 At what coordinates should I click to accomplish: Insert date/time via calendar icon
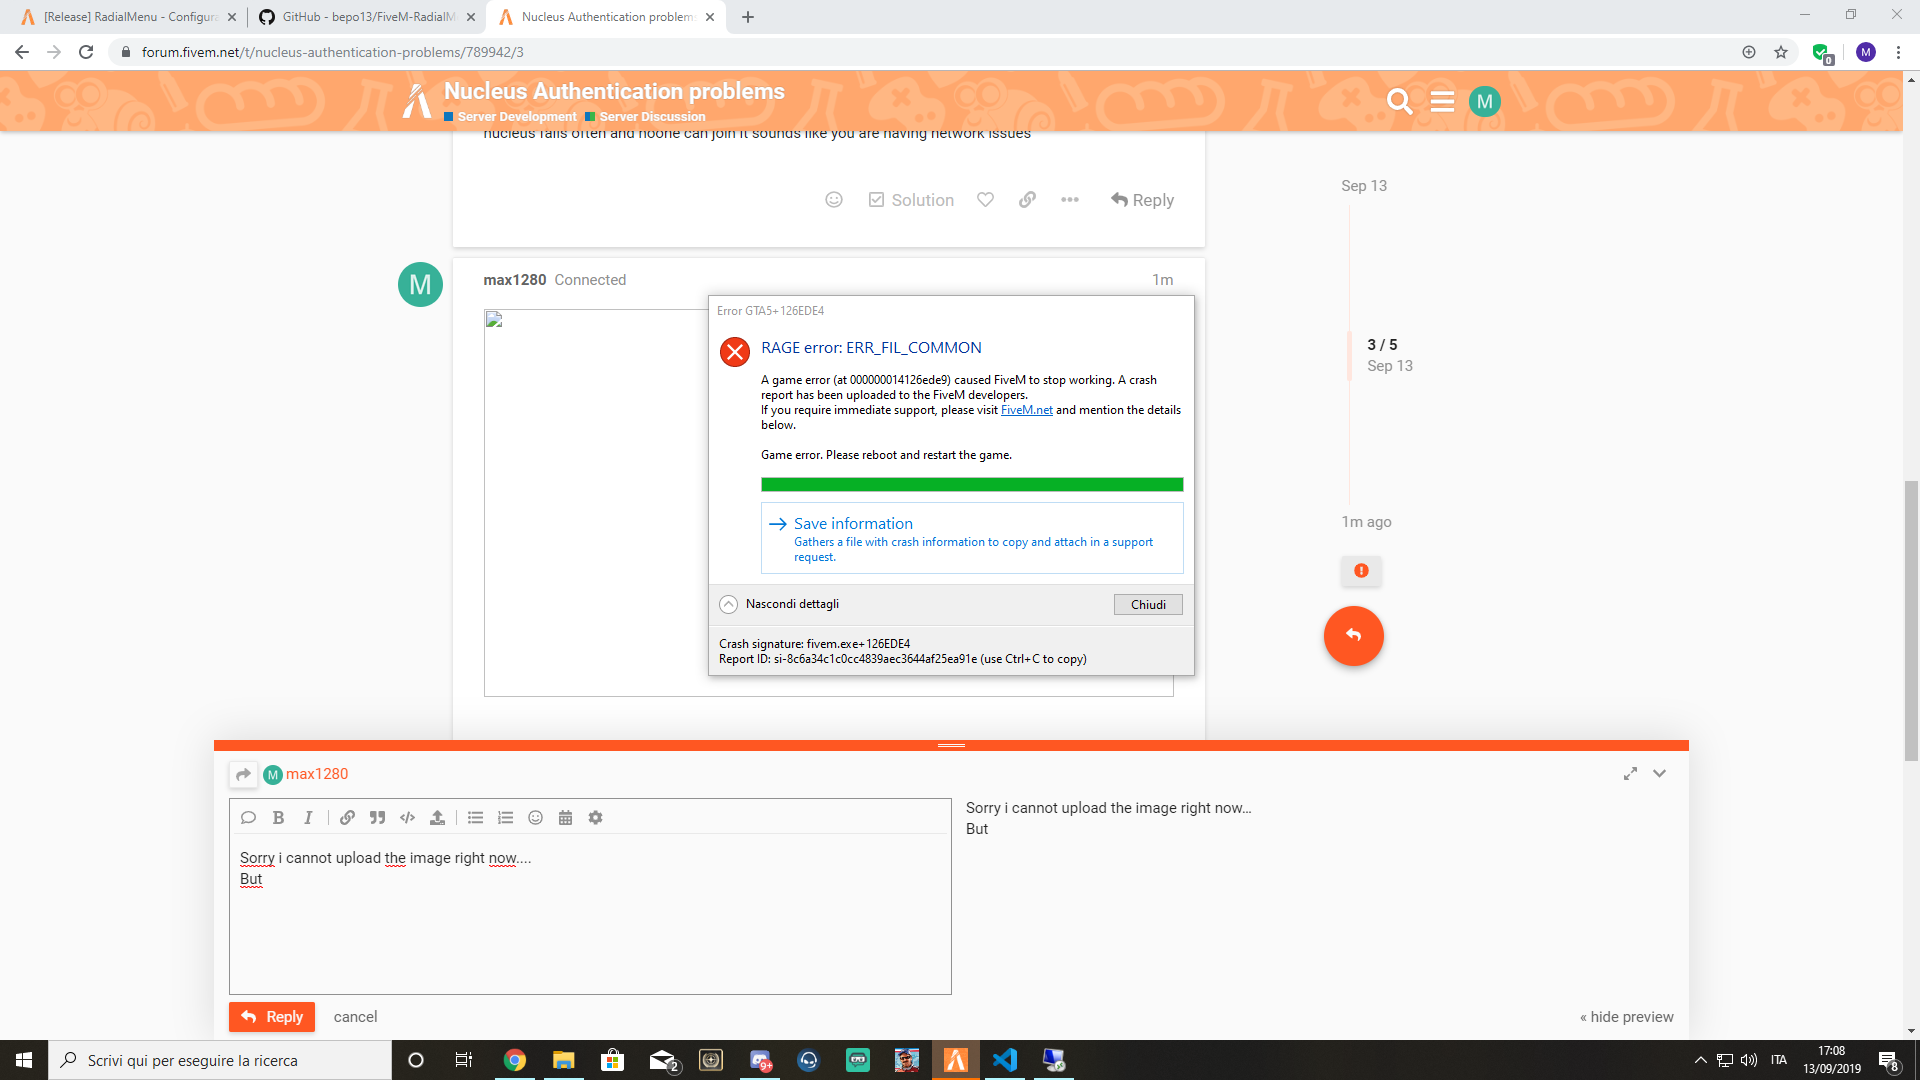click(565, 818)
